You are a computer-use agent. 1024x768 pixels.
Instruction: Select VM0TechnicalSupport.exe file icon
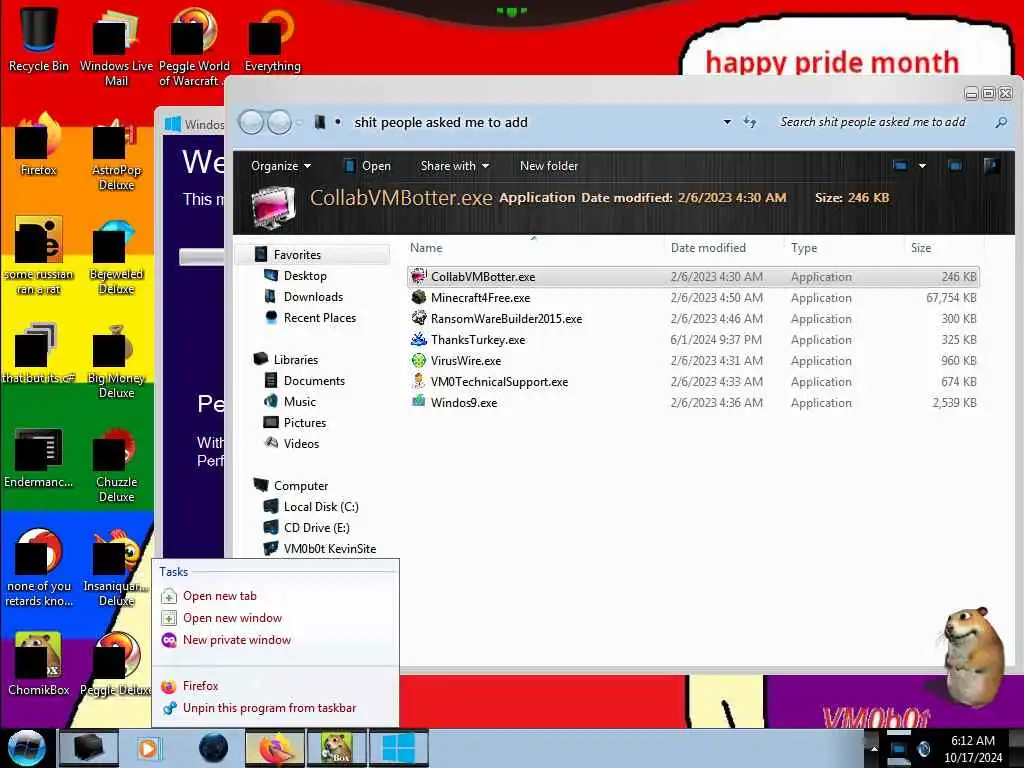coord(419,381)
